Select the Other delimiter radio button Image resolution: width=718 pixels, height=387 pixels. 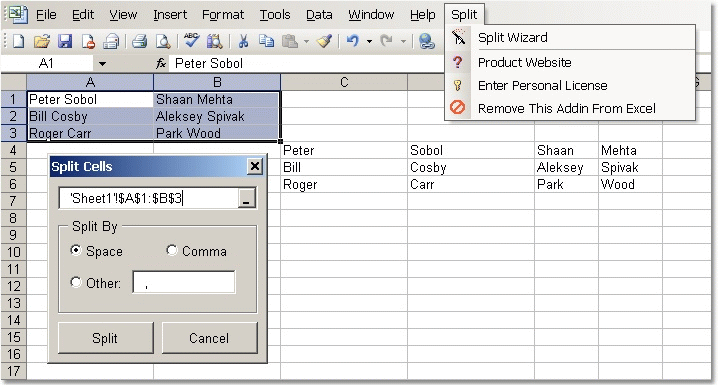(76, 282)
